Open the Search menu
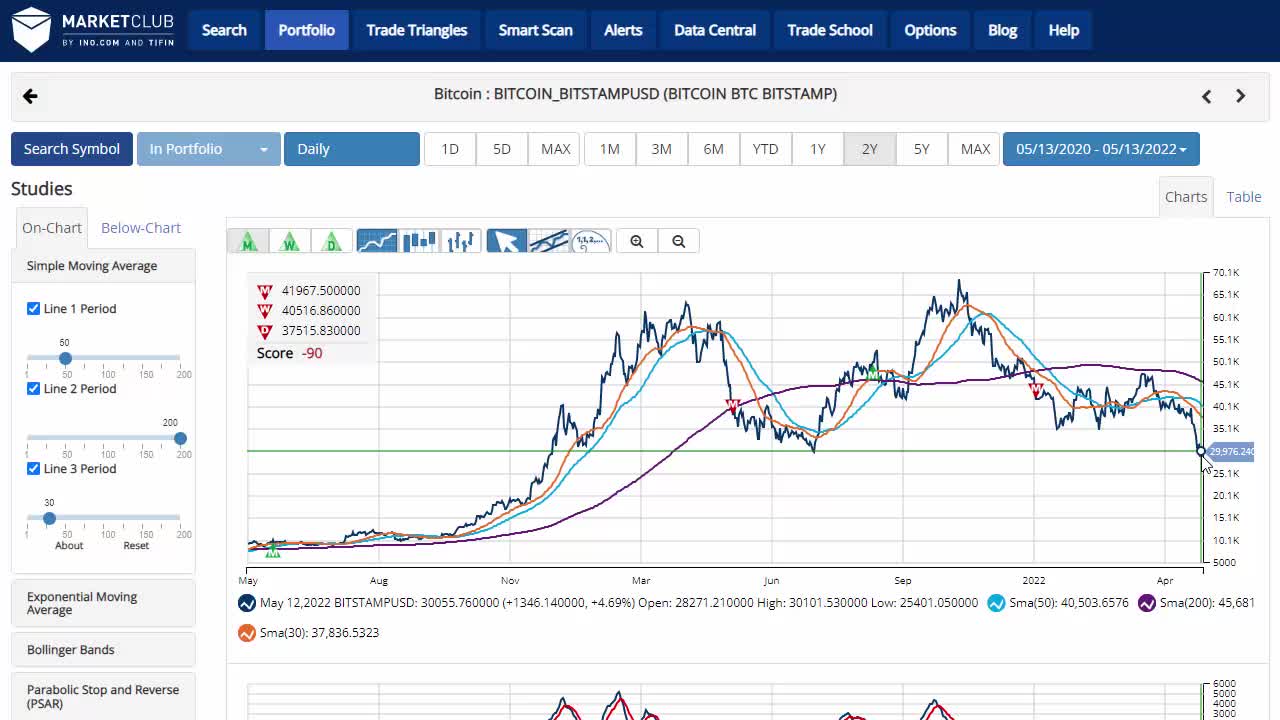 pos(224,30)
